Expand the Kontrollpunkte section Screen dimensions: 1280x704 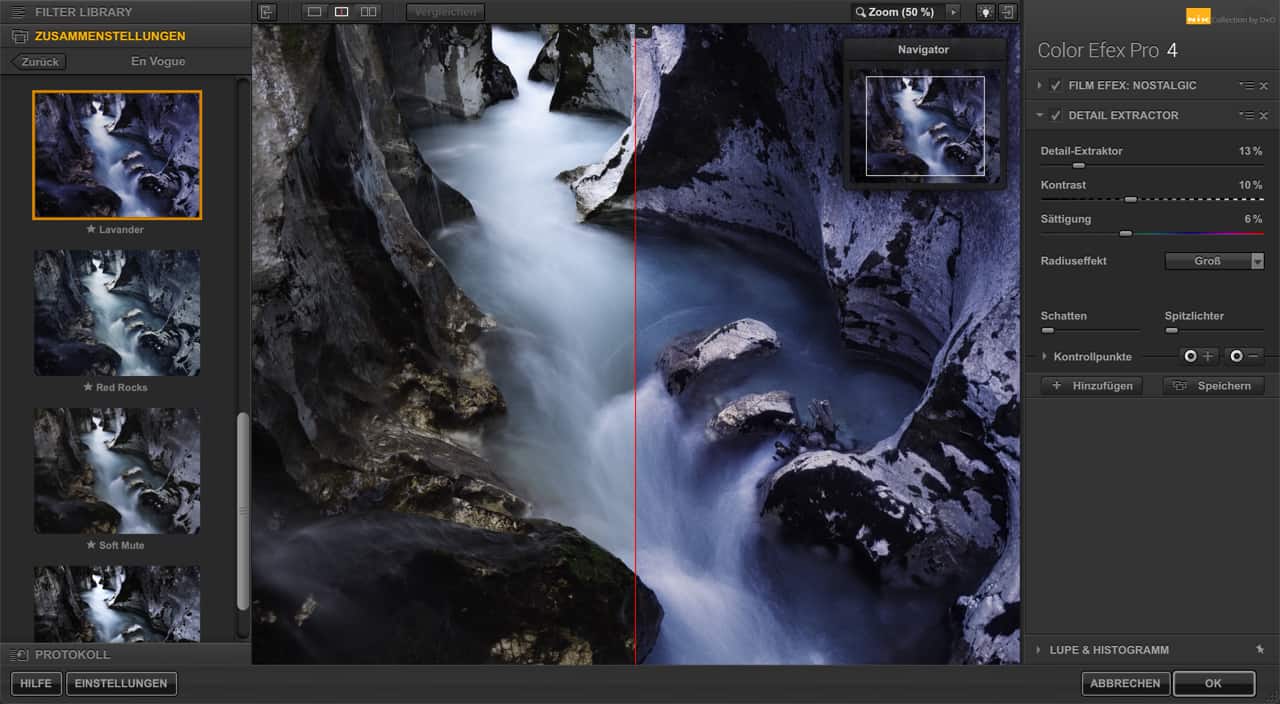pyautogui.click(x=1044, y=356)
